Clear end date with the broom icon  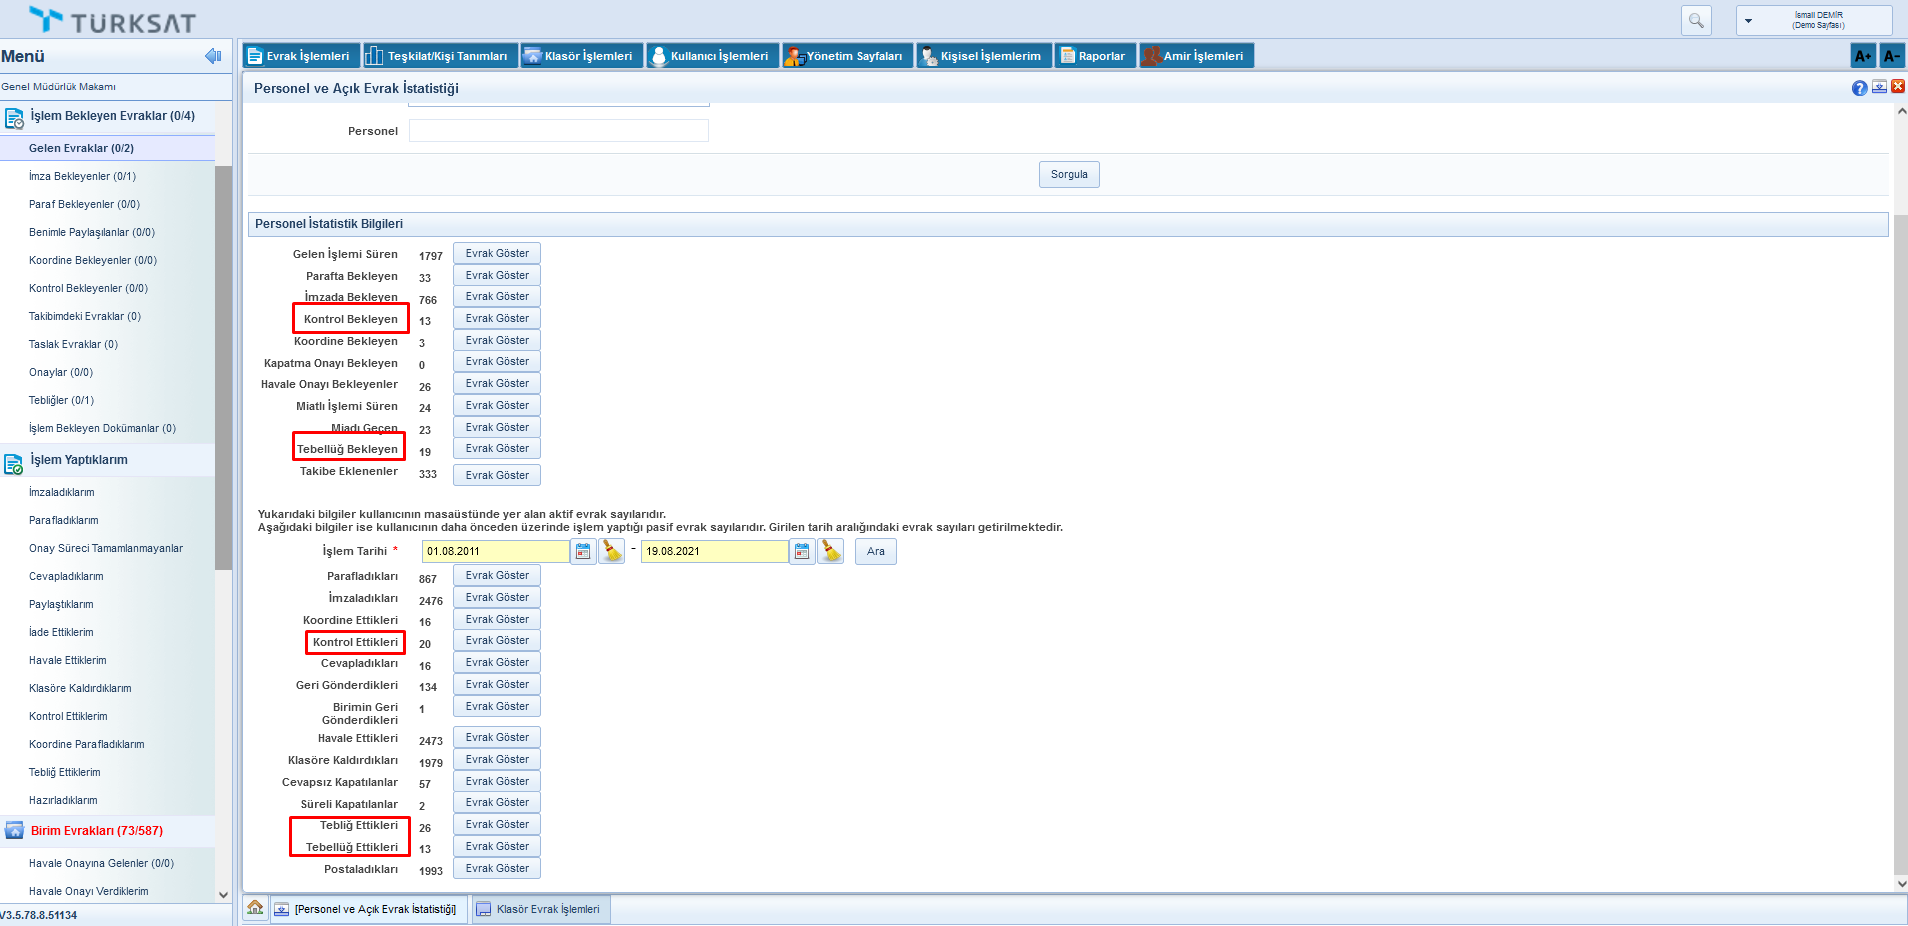(830, 551)
